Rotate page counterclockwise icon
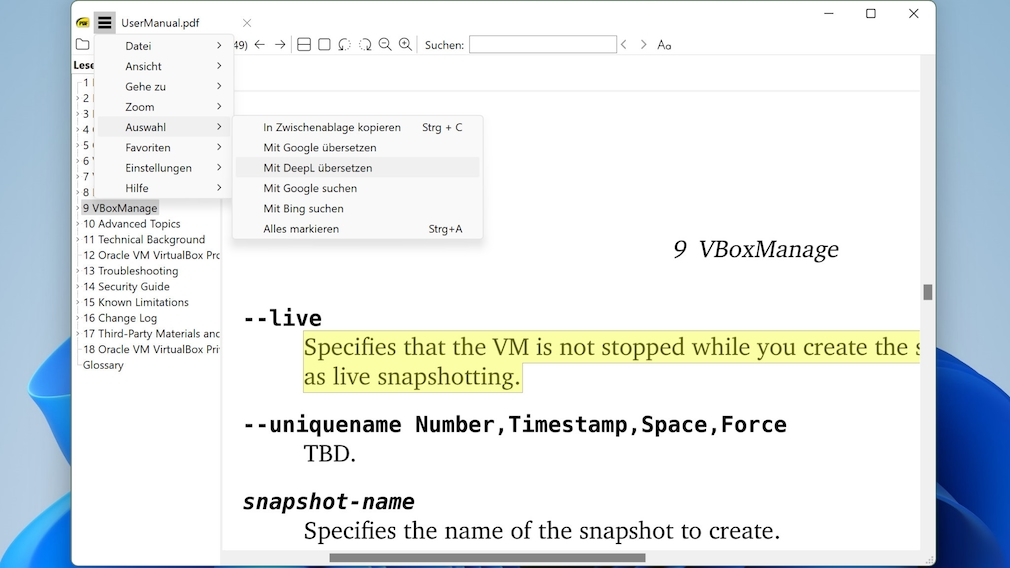The image size is (1010, 568). [345, 44]
